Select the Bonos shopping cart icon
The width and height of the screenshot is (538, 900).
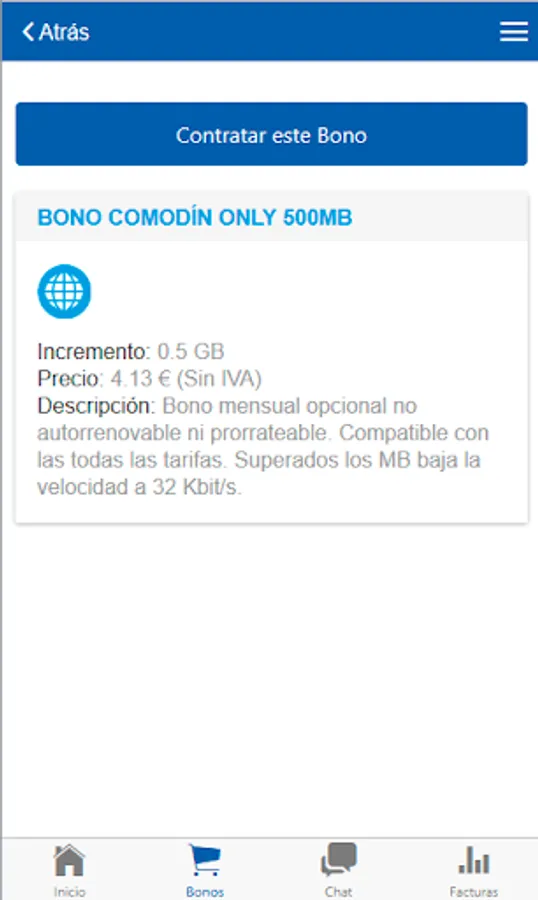click(205, 860)
